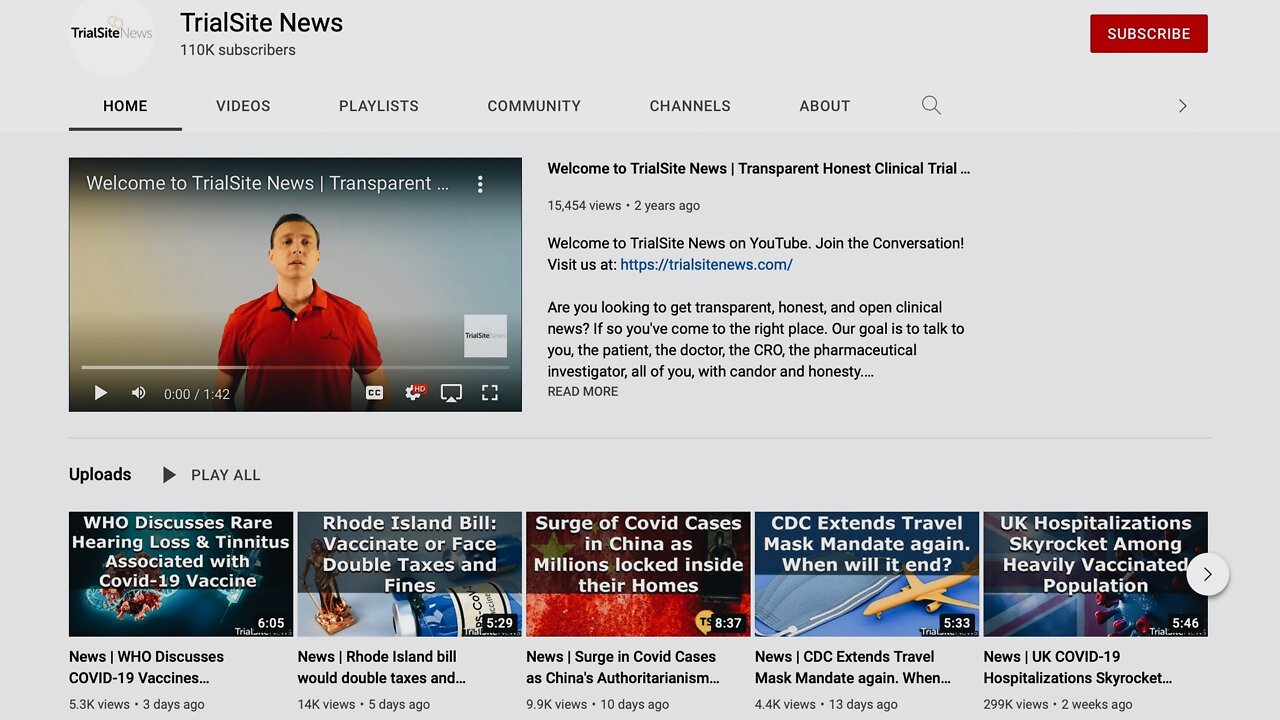Click the title 'News | WHO Discusses COVID-19 Vaccines'
1280x720 pixels.
click(x=146, y=667)
